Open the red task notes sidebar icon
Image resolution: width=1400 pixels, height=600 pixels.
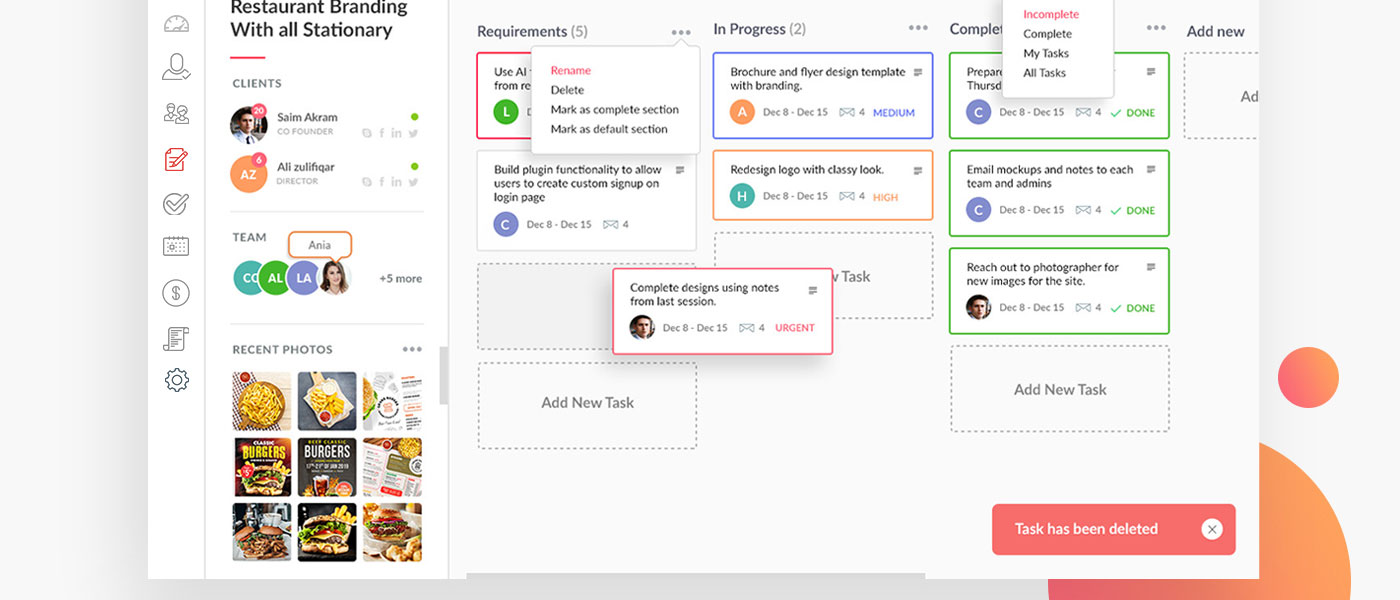(176, 159)
